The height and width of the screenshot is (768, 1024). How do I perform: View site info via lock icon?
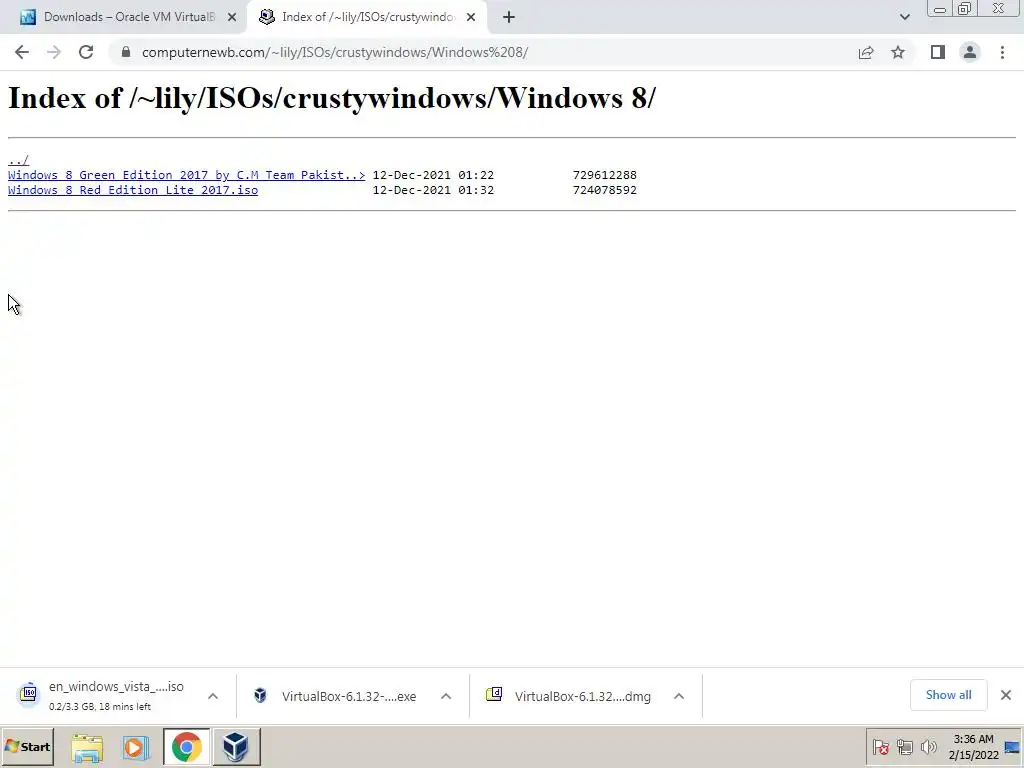126,52
